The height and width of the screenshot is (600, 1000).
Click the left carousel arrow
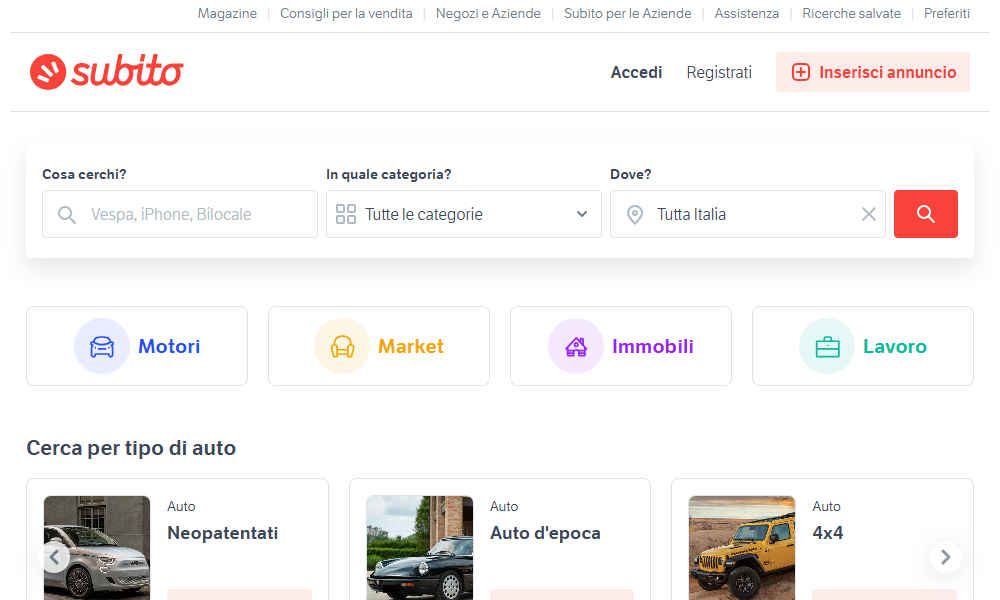[x=55, y=557]
